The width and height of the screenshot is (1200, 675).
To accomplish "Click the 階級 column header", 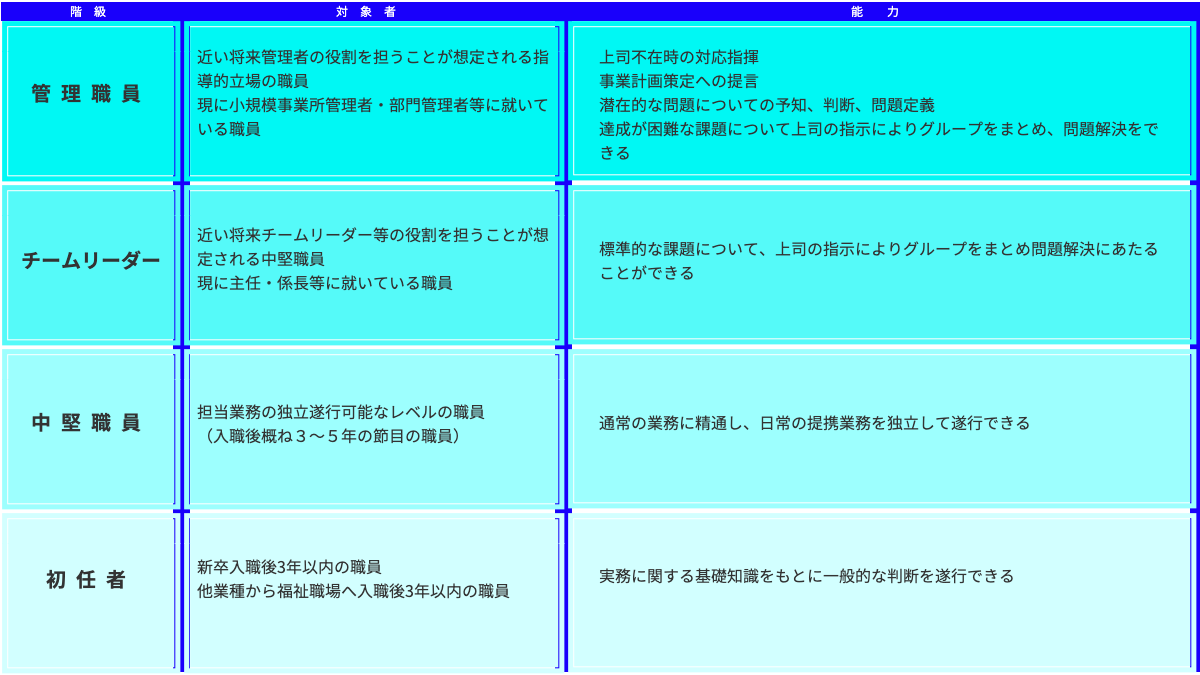I will (89, 11).
